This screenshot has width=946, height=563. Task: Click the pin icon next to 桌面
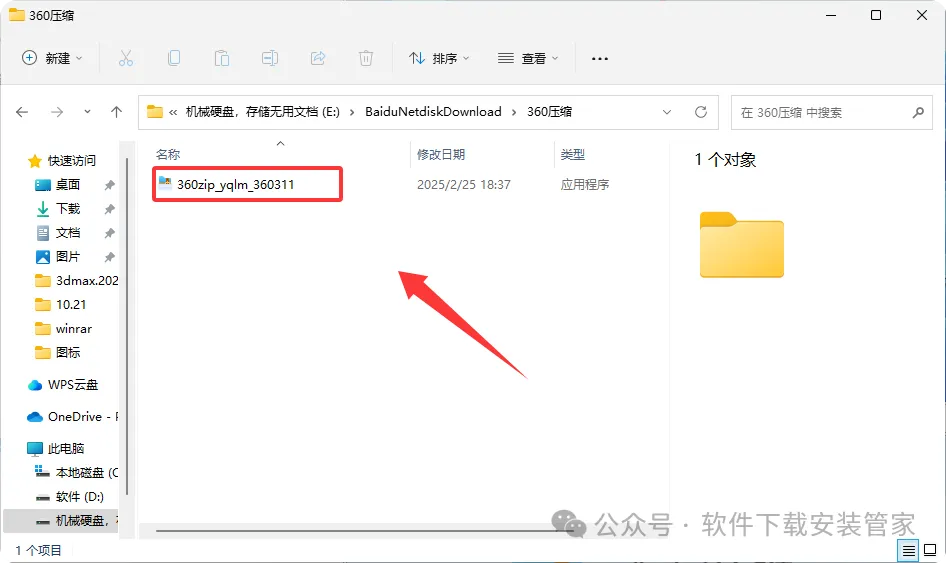click(x=109, y=185)
